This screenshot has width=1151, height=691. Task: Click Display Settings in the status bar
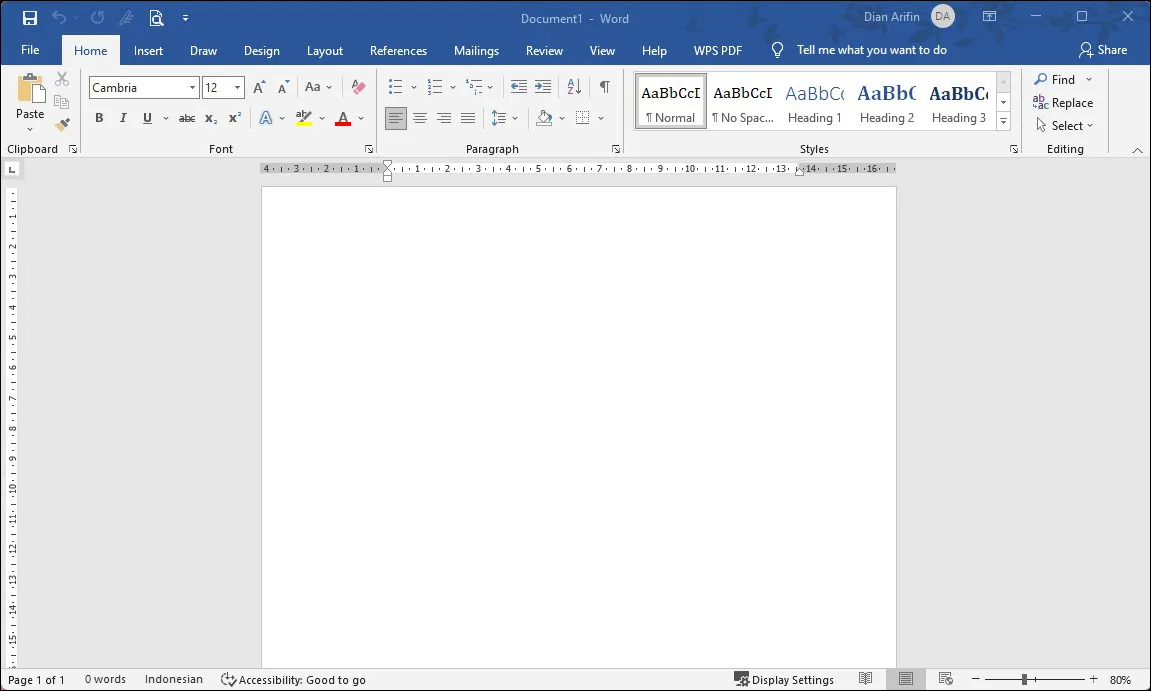(x=785, y=679)
